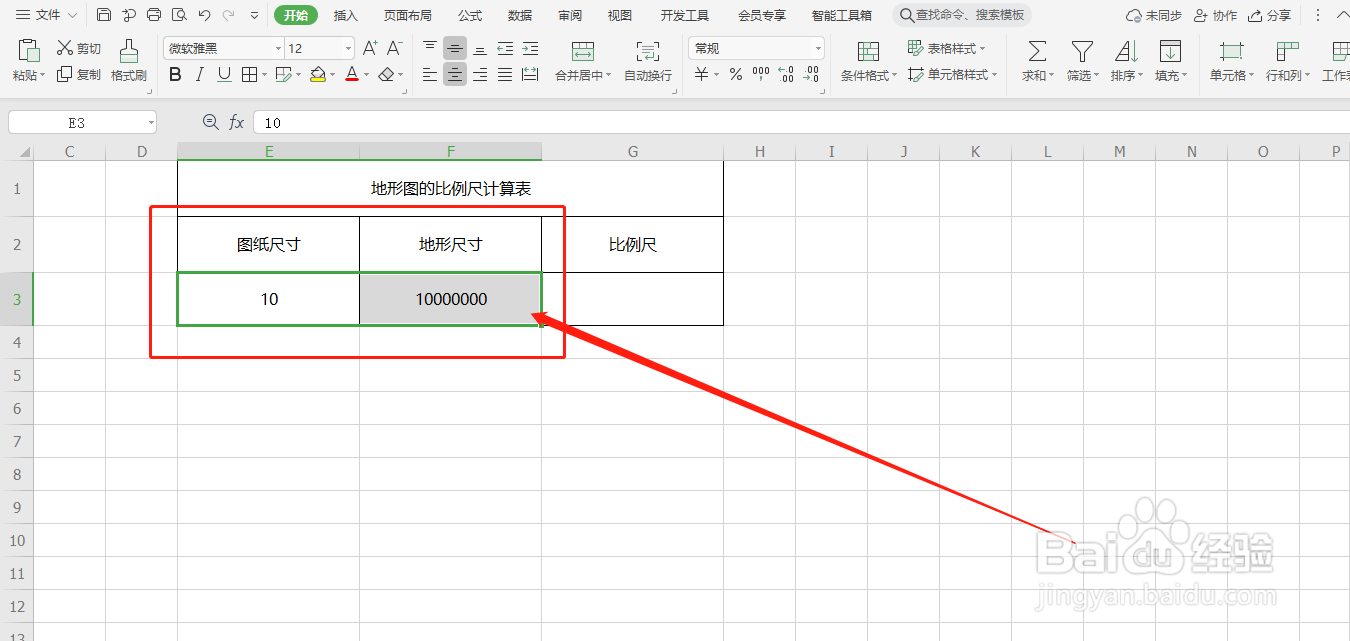1350x641 pixels.
Task: Copy selection with 复制
Action: click(x=79, y=74)
